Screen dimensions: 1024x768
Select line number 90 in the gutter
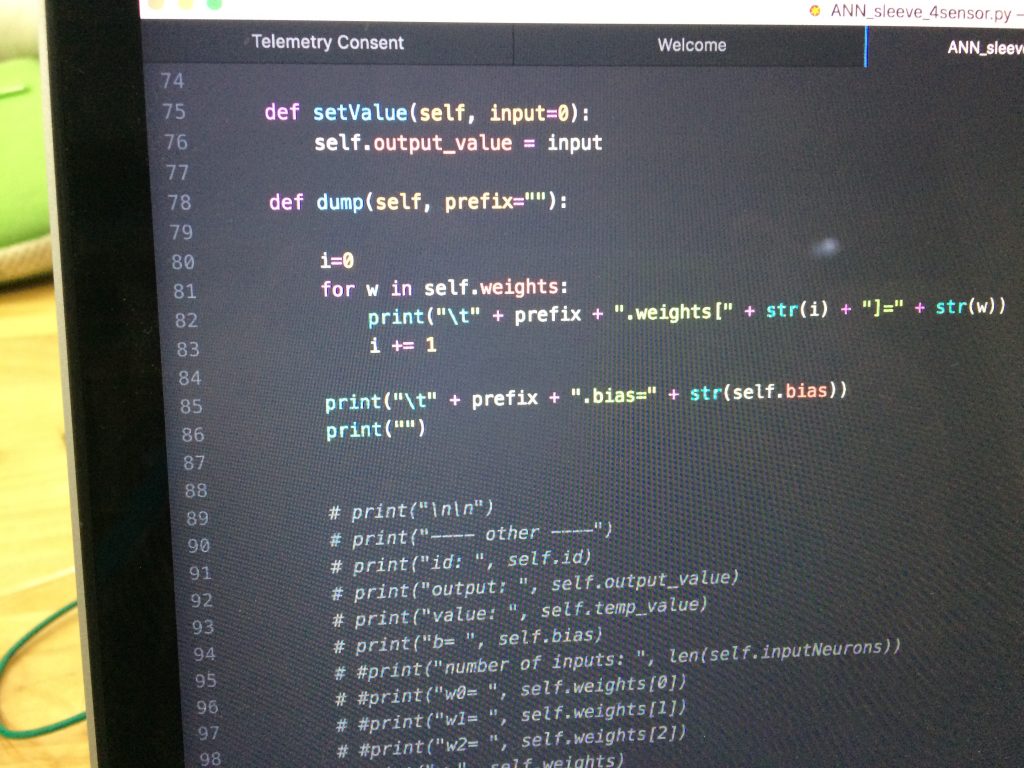tap(199, 545)
